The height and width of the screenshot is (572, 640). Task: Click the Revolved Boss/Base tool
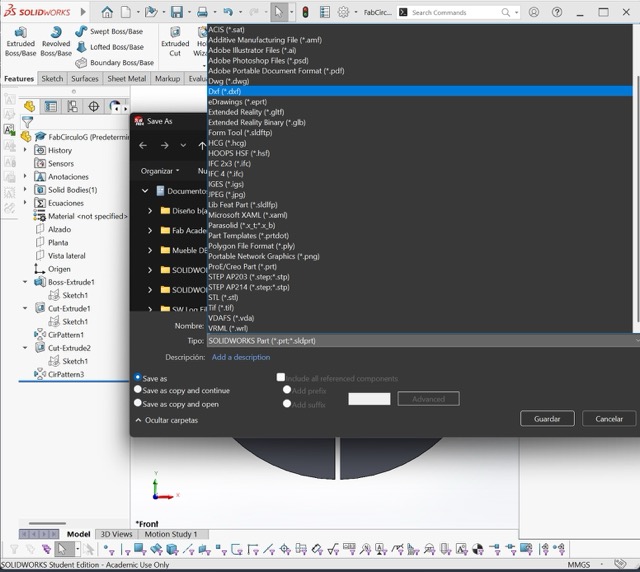(56, 42)
